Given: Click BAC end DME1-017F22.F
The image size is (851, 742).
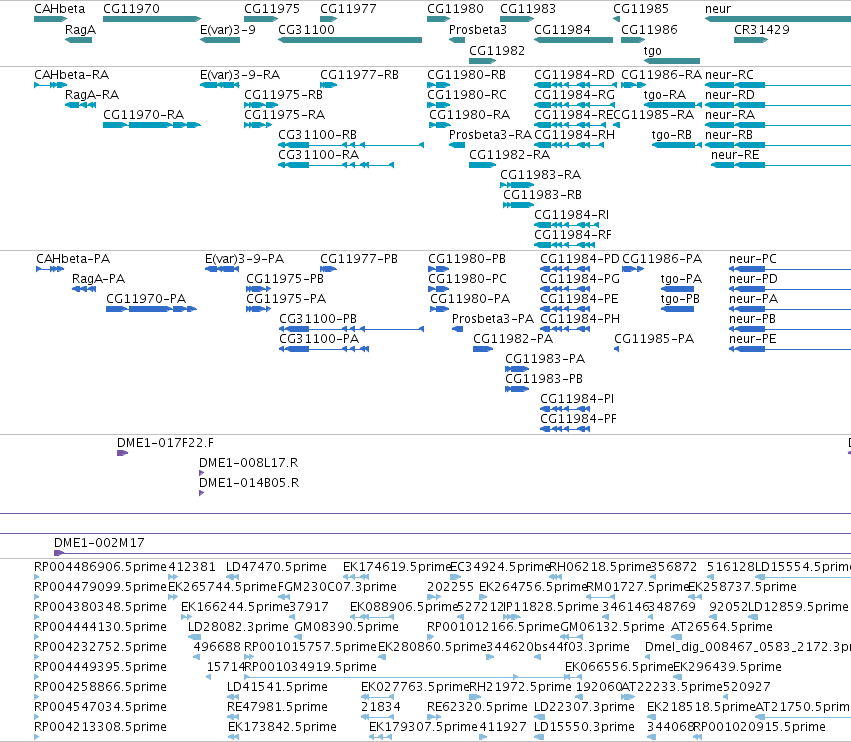Looking at the screenshot, I should pyautogui.click(x=166, y=443).
